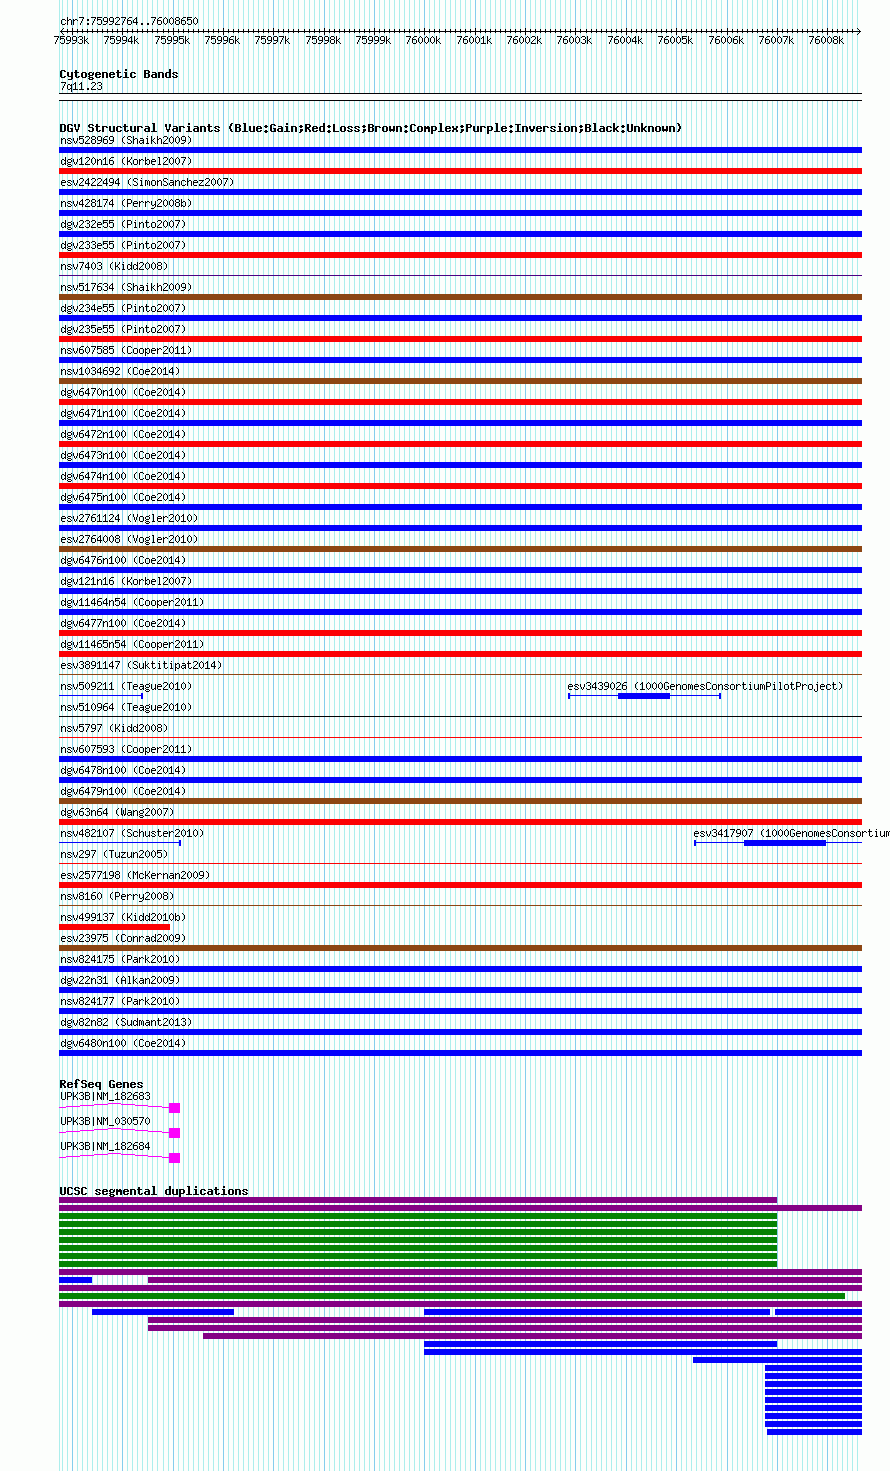Select dgv6475n100 (Coe2014) label
Viewport: 890px width, 1471px height.
click(123, 497)
